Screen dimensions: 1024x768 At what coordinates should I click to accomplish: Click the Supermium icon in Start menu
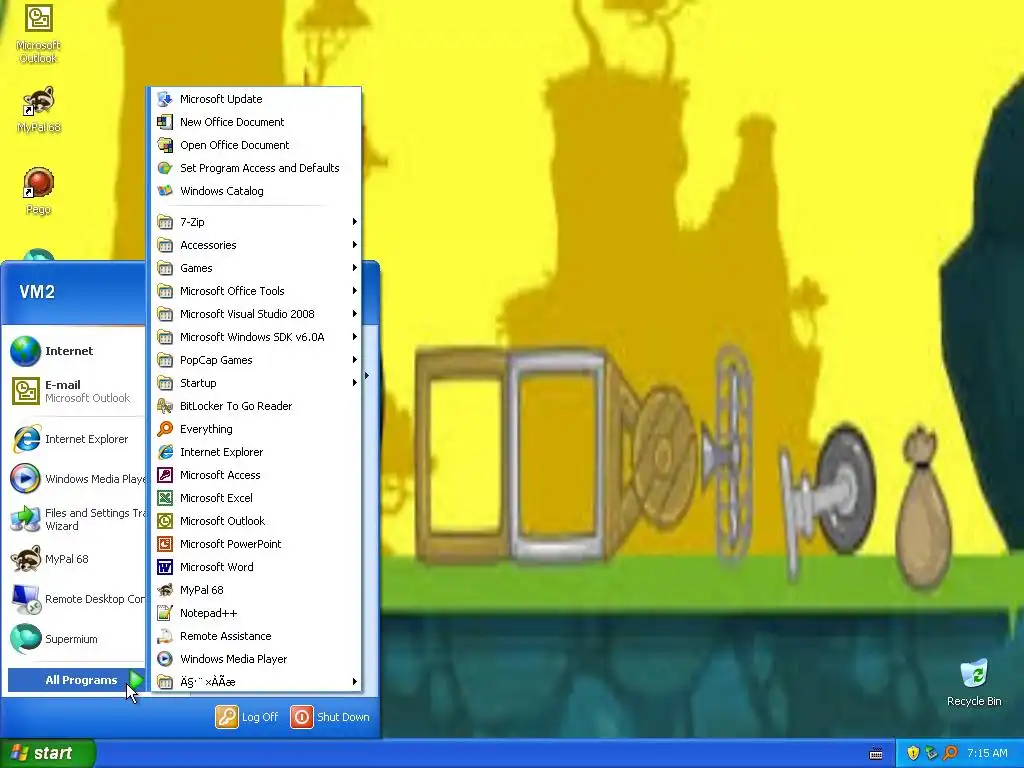tap(25, 639)
